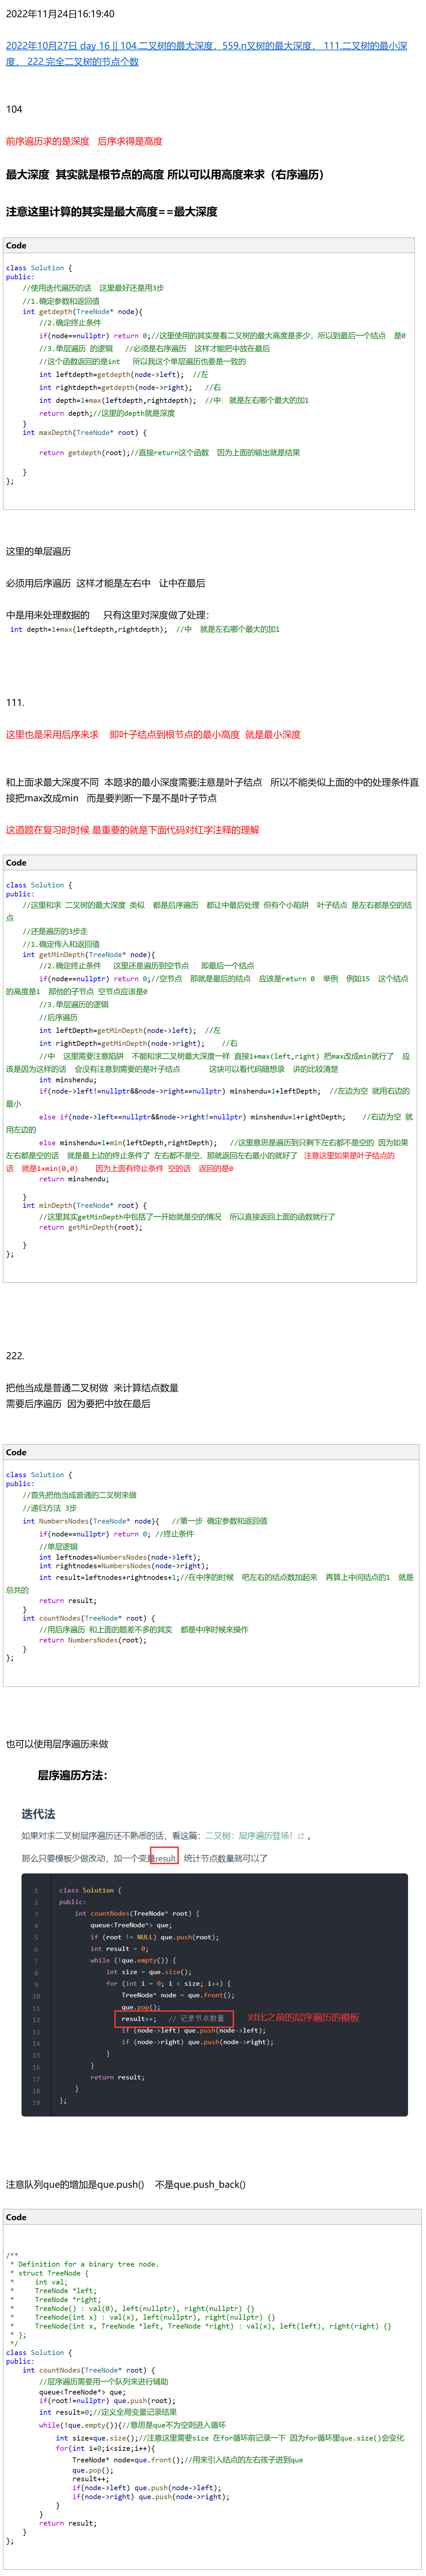Click the line for(int i=0;i<size;i++){

coord(105,2448)
